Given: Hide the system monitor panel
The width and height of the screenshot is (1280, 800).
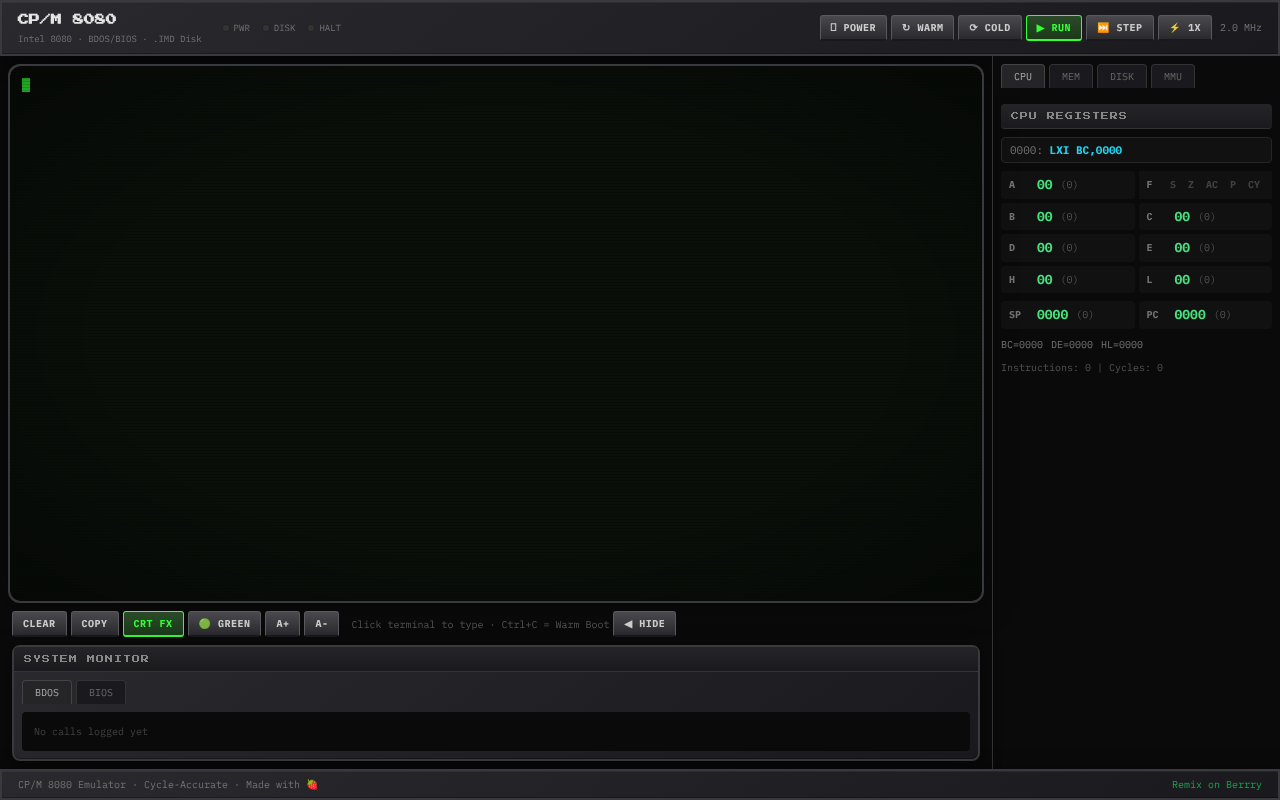Looking at the screenshot, I should click(x=644, y=624).
